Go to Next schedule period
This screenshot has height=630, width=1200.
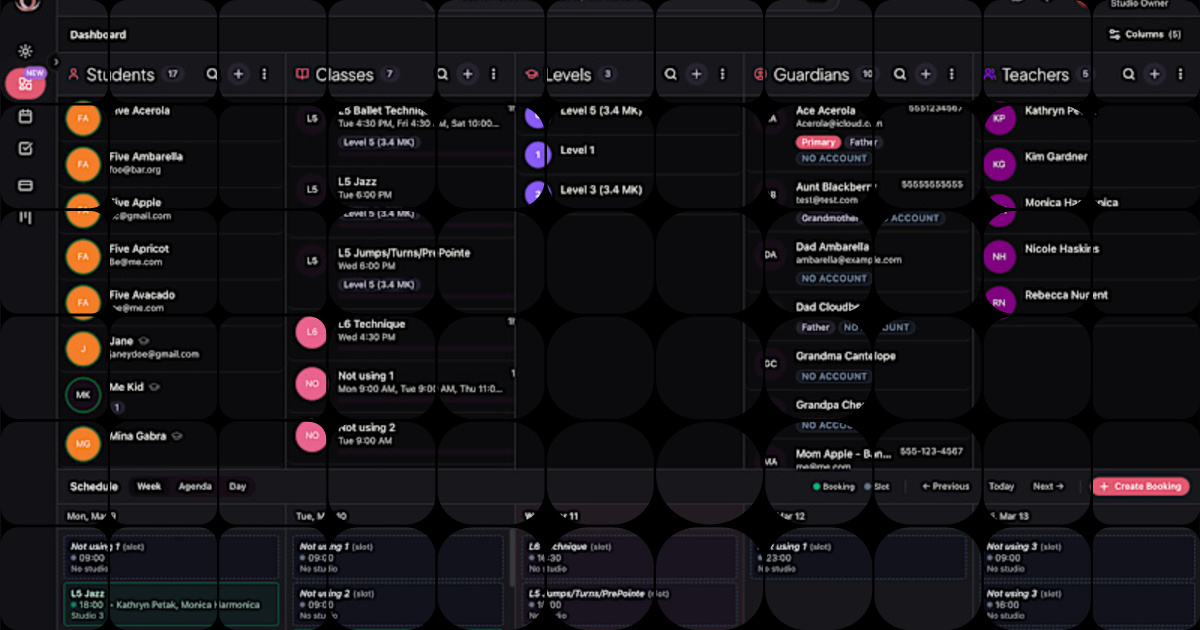[1048, 486]
